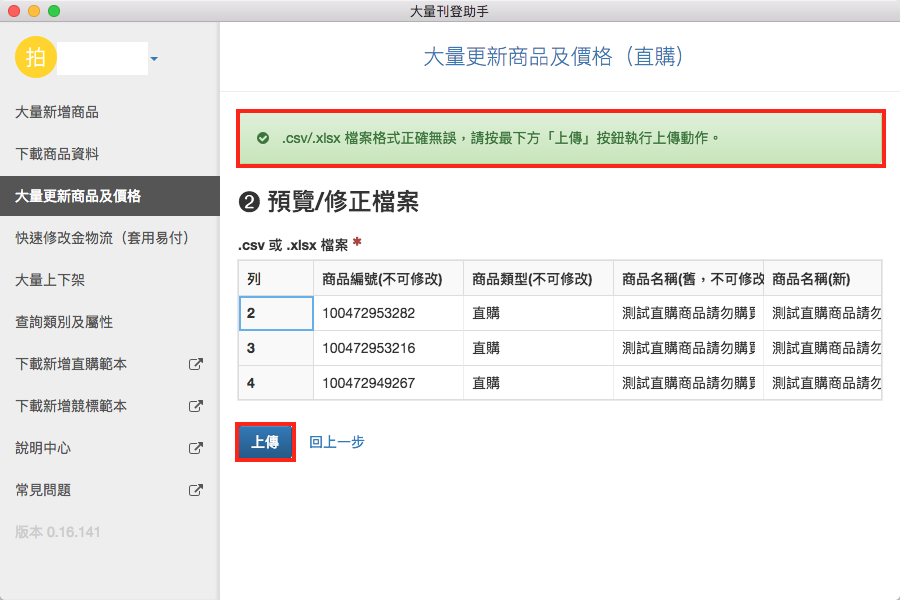Open 大量新增商品 in sidebar

point(57,112)
